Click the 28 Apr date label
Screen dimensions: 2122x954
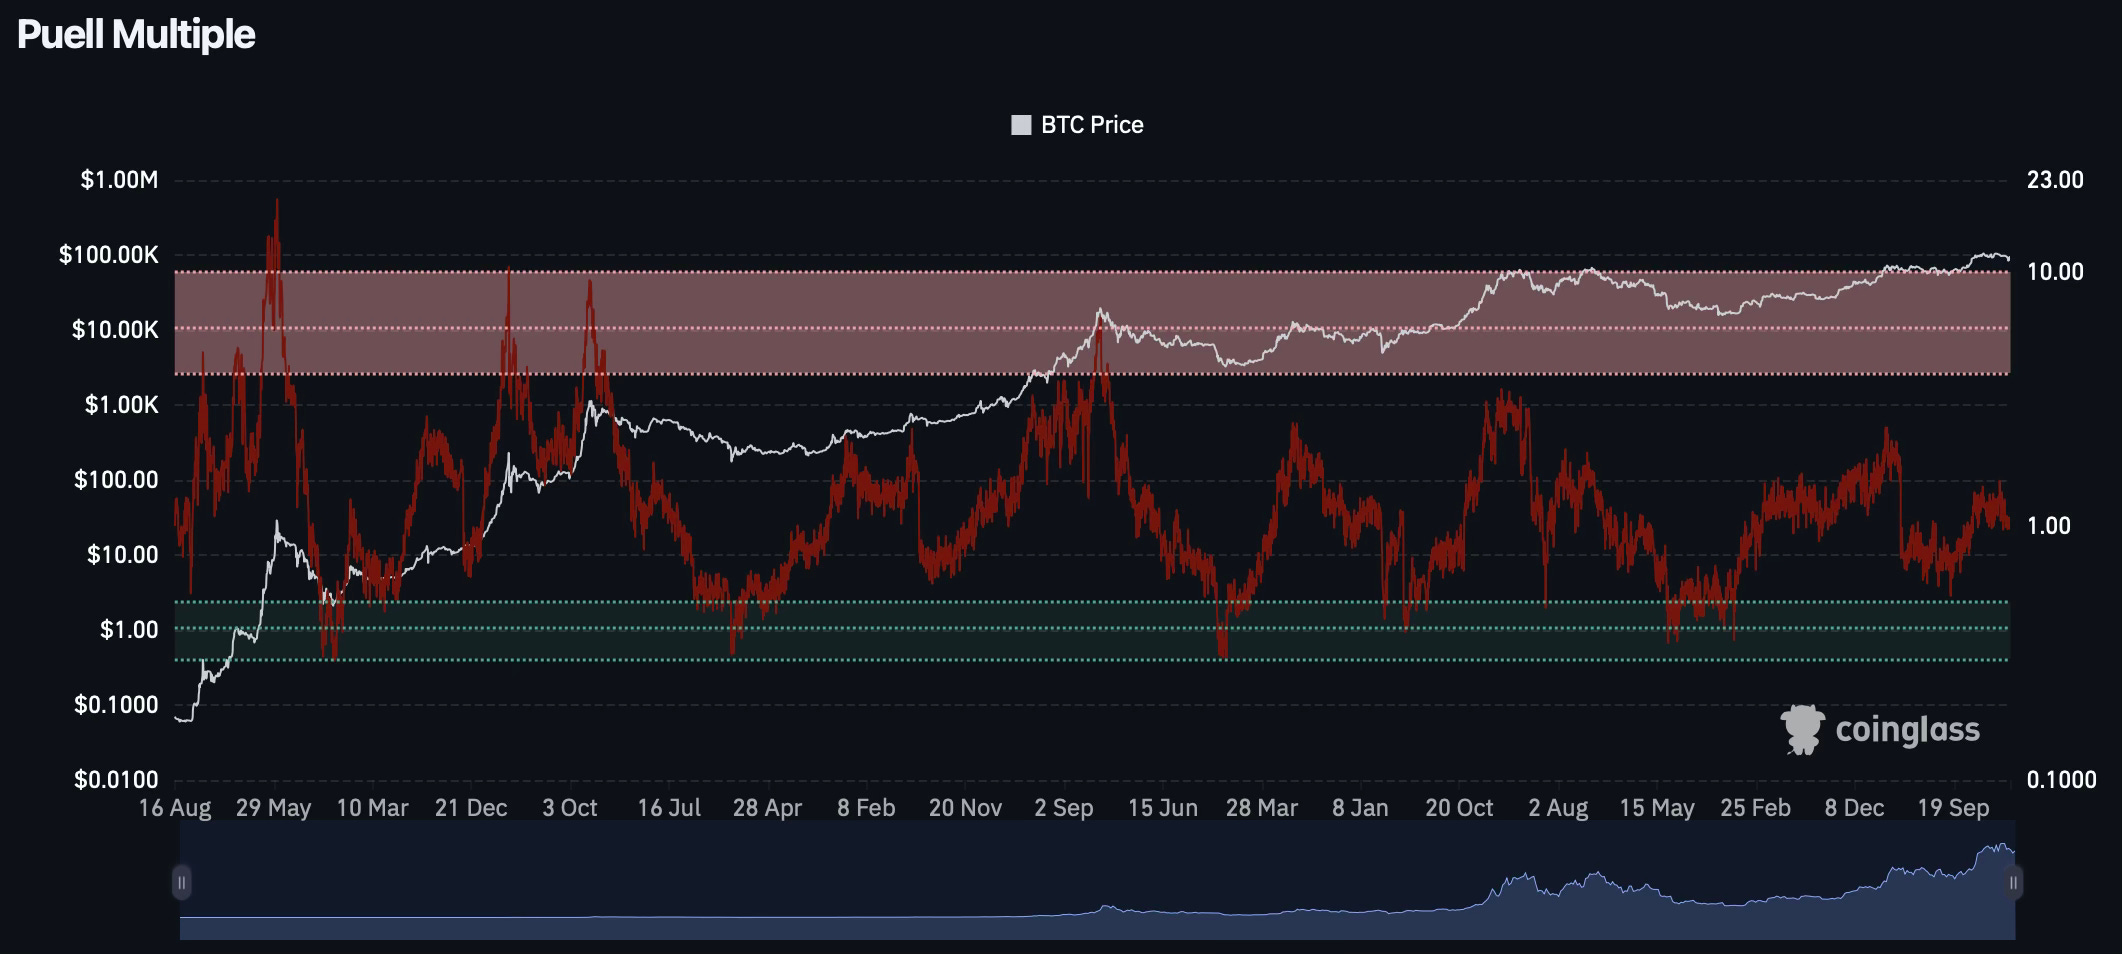click(767, 808)
